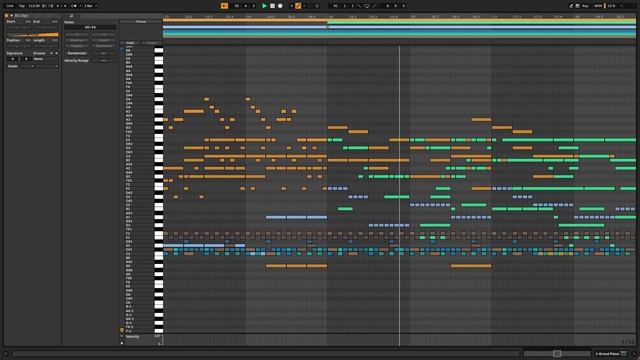Click the Punch-In switch
The width and height of the screenshot is (640, 360).
359,6
